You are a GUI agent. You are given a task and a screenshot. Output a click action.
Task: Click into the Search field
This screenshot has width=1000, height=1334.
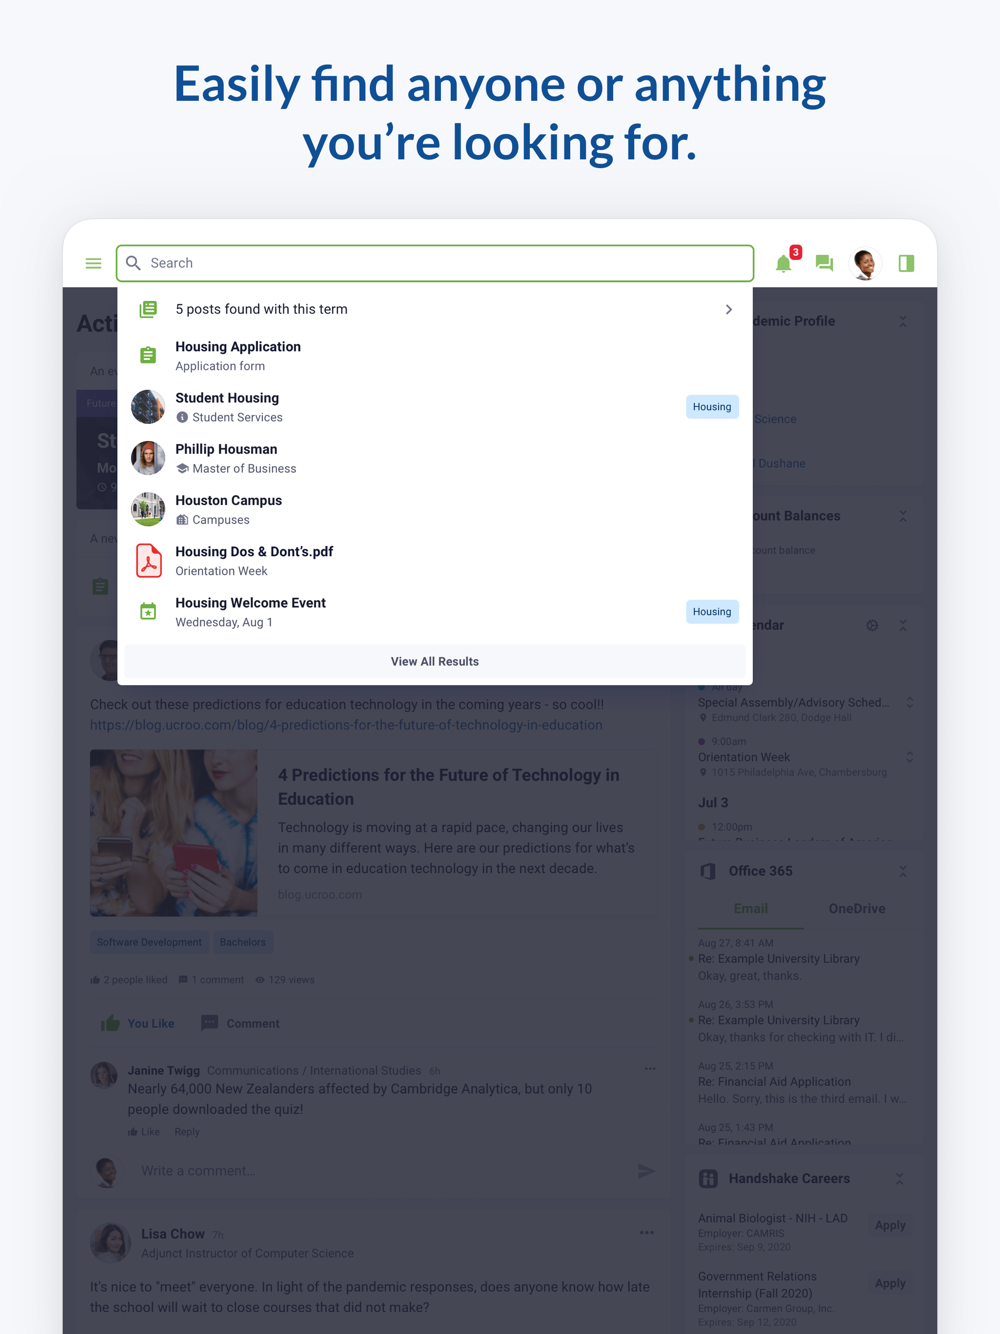click(435, 263)
